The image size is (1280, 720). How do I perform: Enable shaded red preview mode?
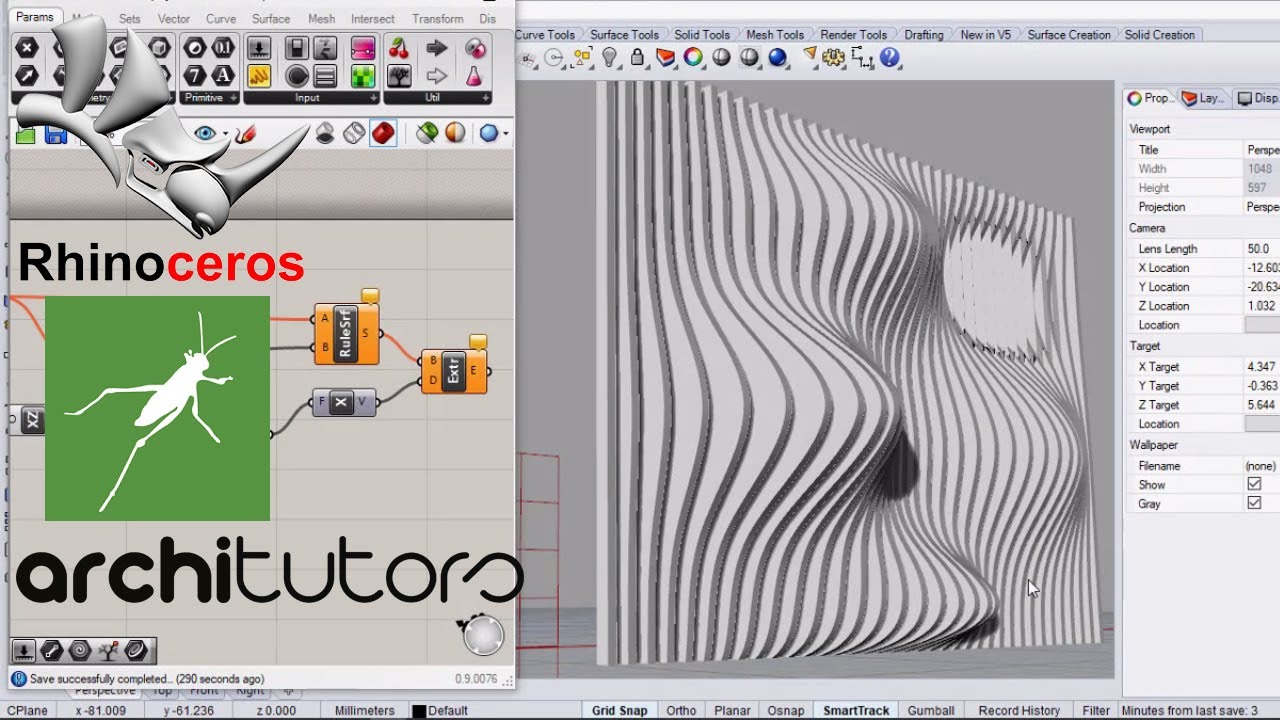click(383, 133)
